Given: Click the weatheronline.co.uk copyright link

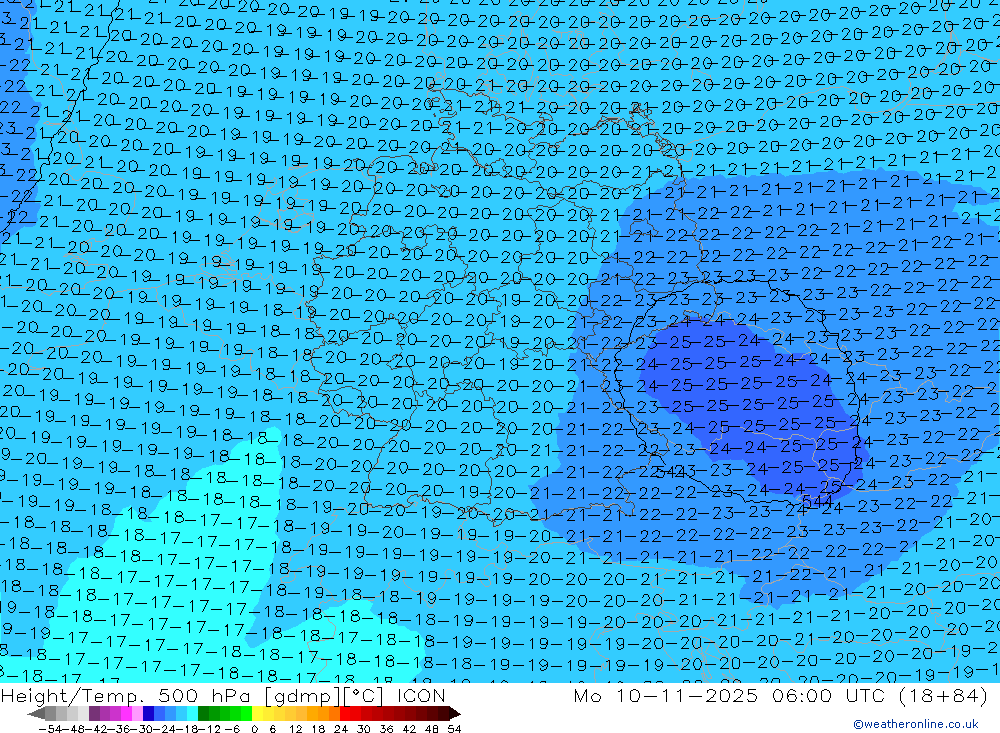Looking at the screenshot, I should [x=915, y=724].
